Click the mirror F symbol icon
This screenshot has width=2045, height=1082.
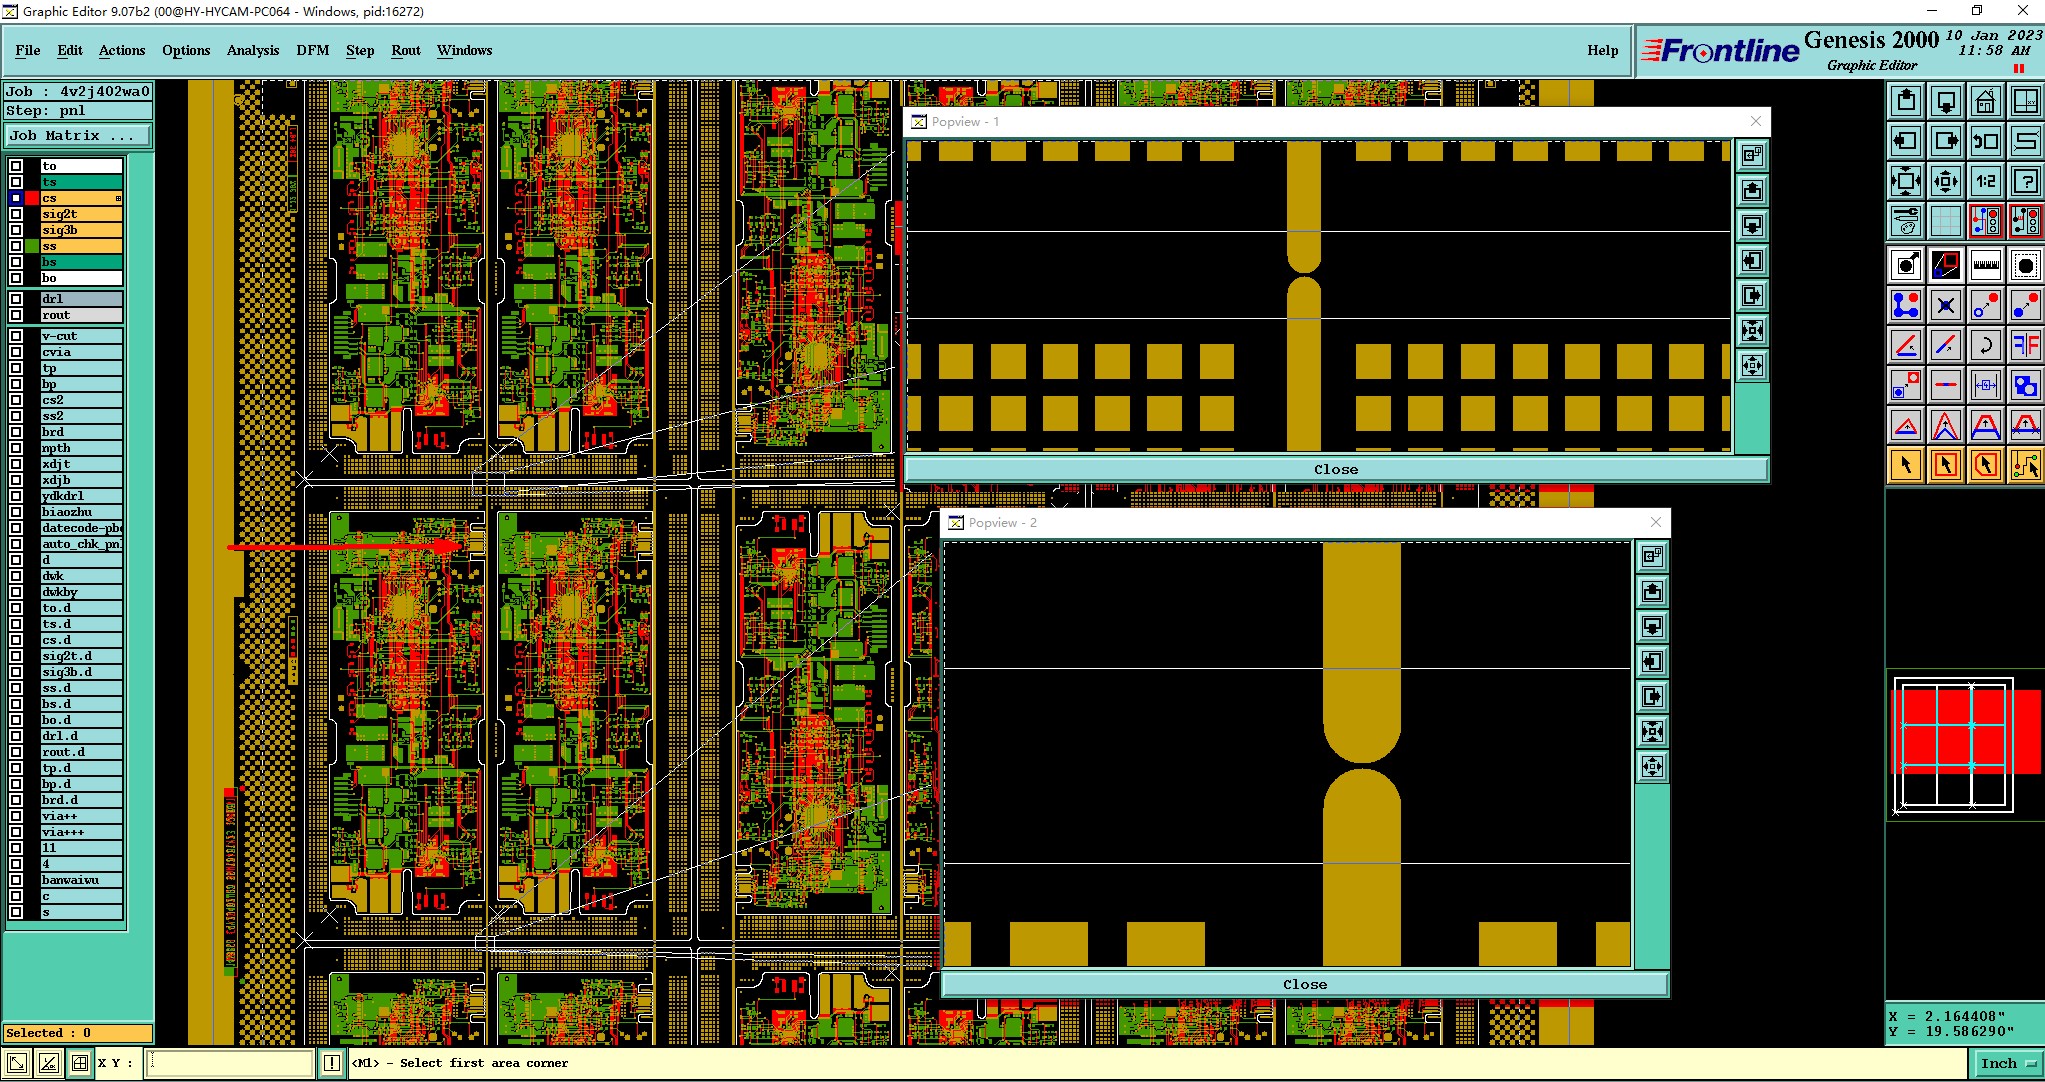click(2025, 346)
